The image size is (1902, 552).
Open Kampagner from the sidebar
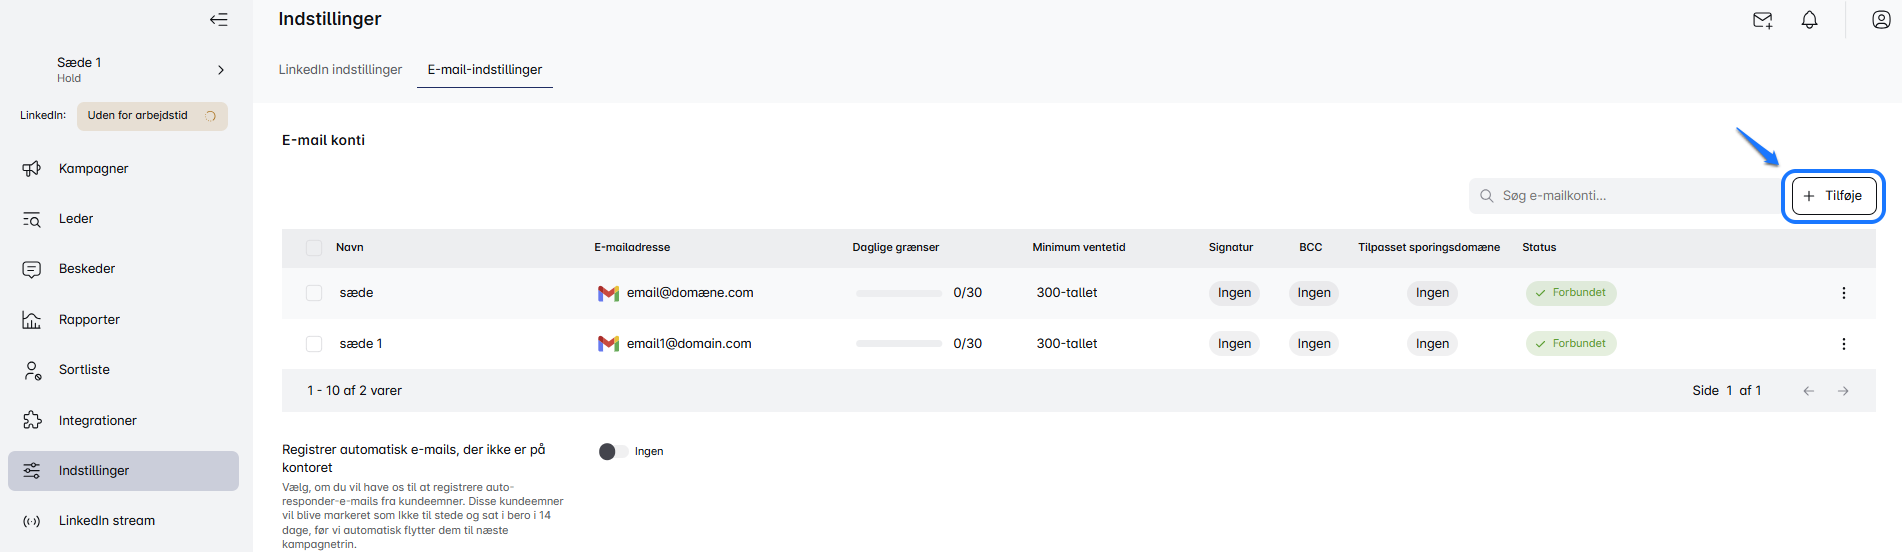[93, 169]
